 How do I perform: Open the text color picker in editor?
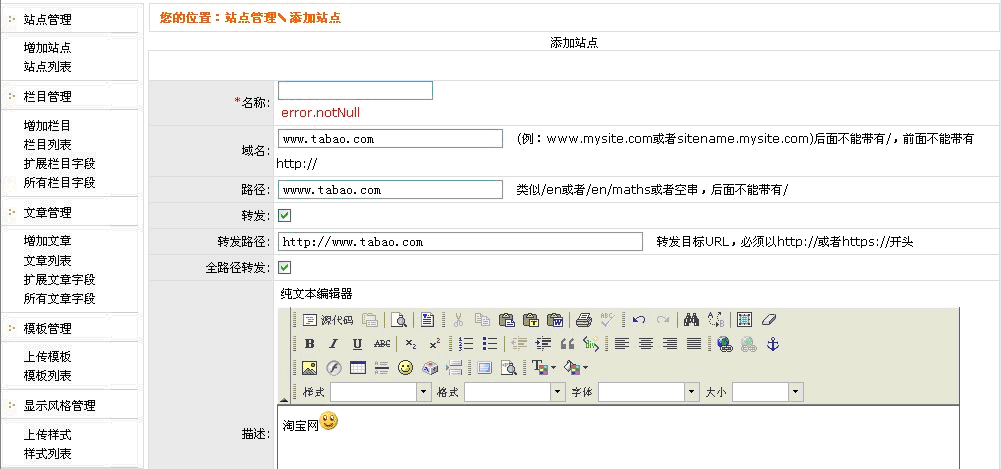point(544,368)
